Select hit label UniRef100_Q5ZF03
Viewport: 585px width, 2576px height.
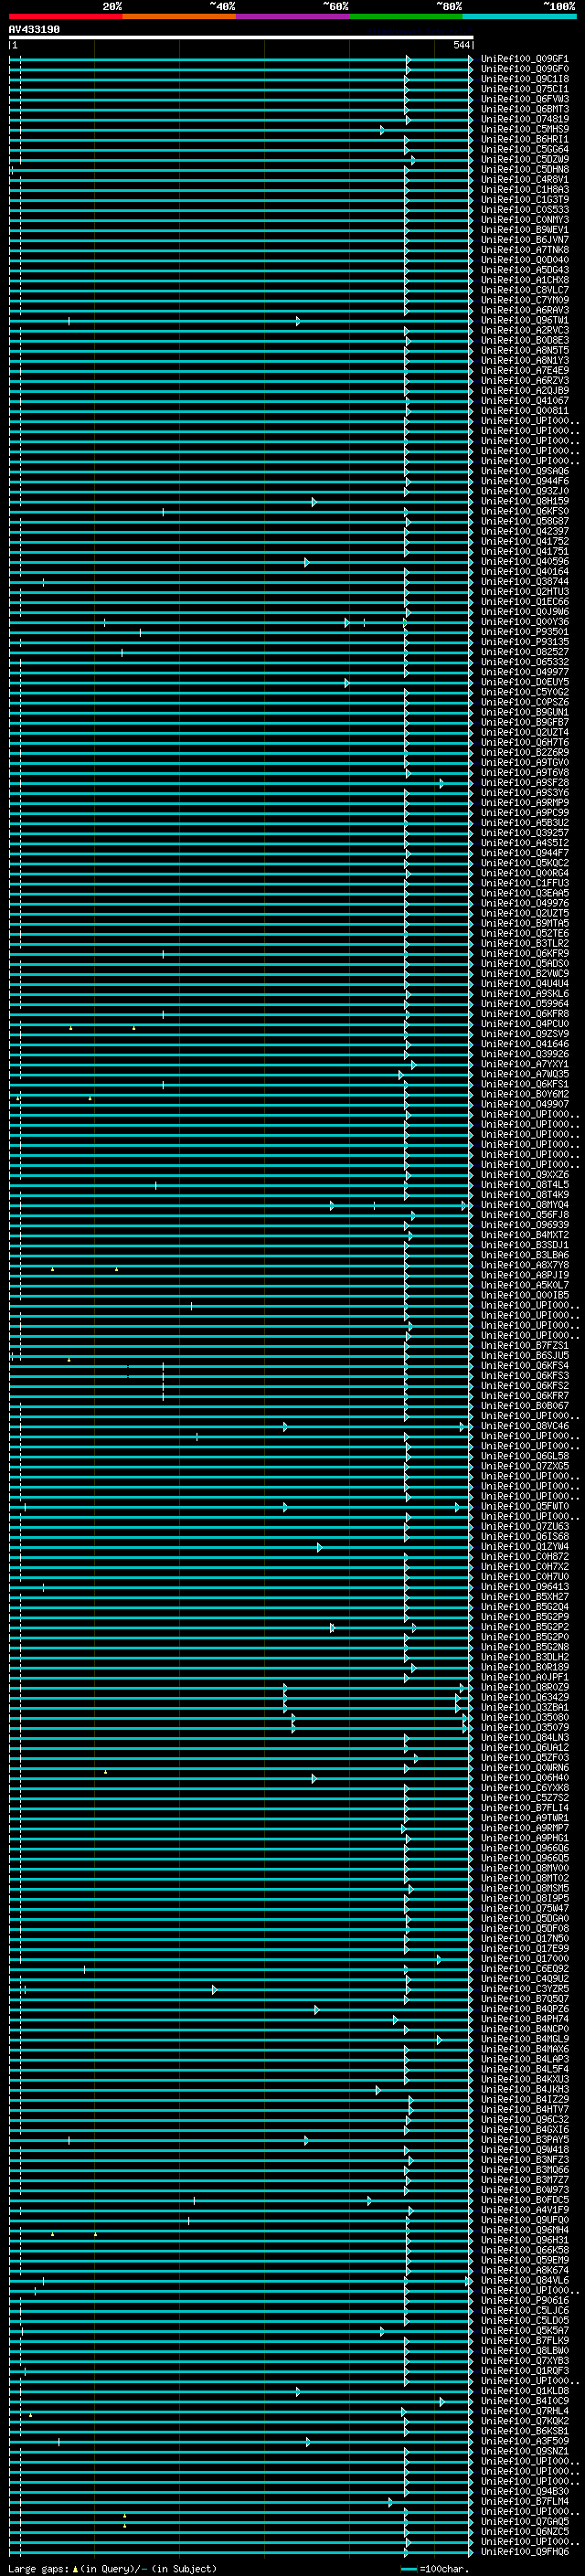click(x=524, y=1757)
